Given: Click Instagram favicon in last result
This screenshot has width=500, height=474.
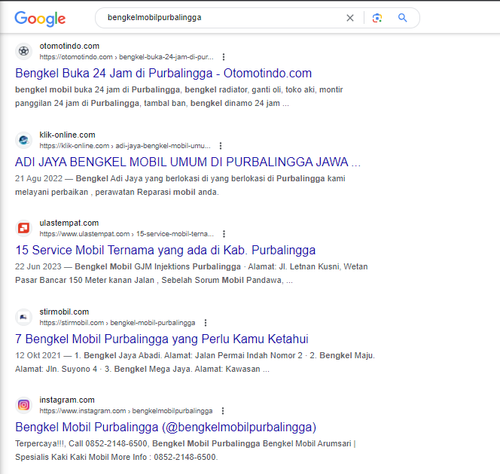Looking at the screenshot, I should [x=24, y=405].
